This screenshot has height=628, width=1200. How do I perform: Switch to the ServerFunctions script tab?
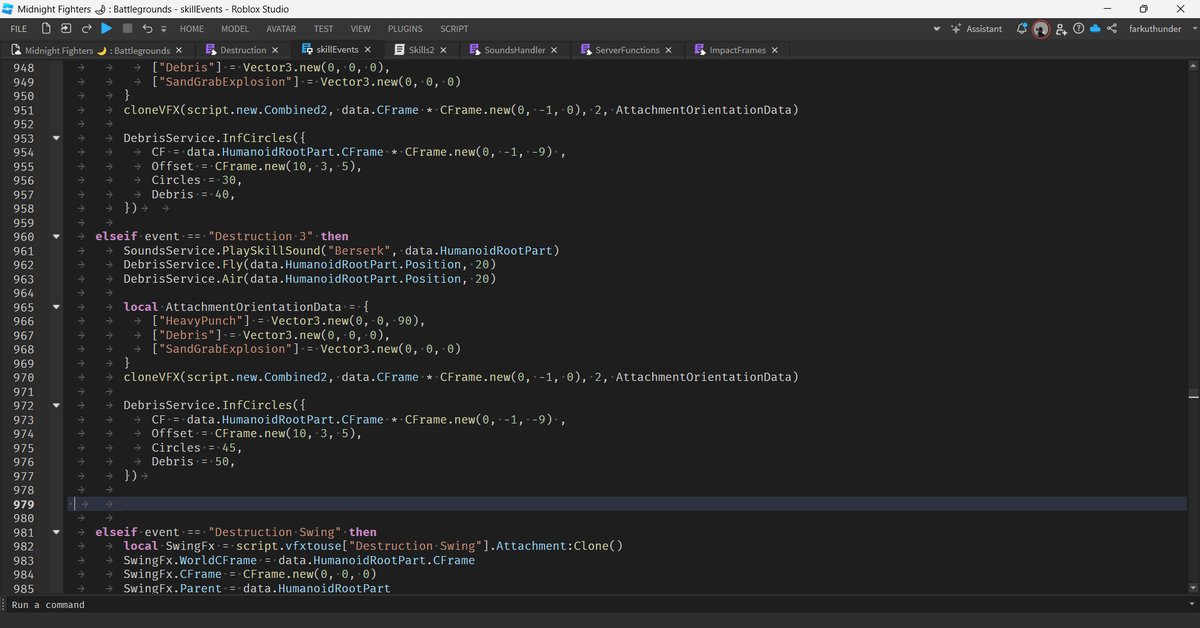point(627,50)
